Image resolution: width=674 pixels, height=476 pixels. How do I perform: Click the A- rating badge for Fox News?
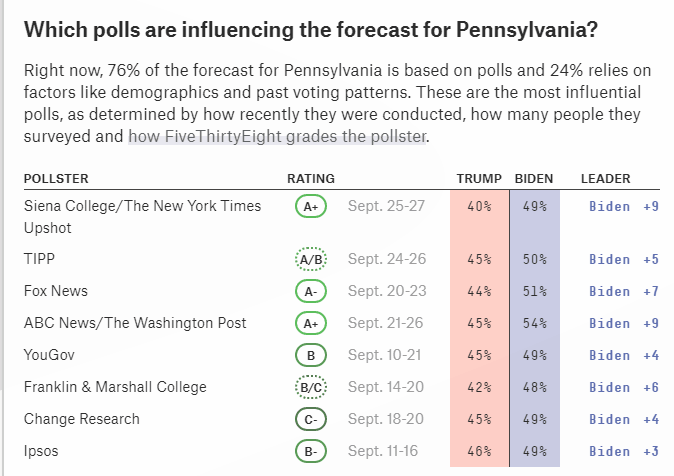click(x=311, y=291)
